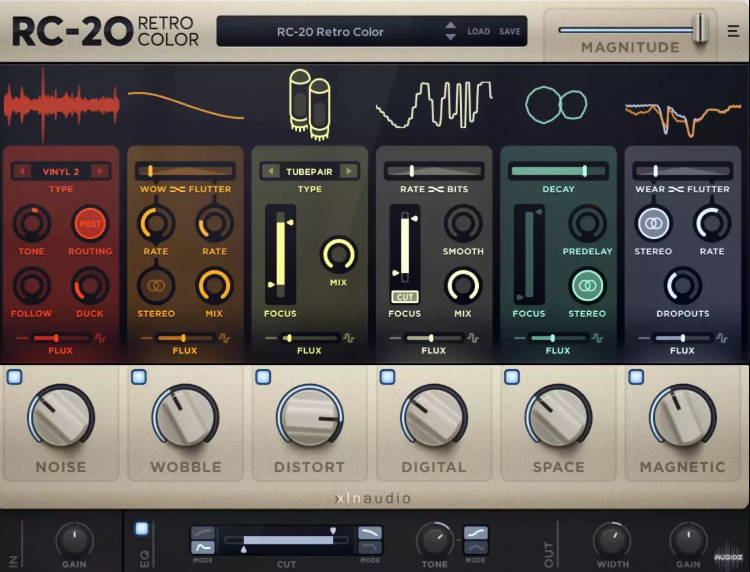The height and width of the screenshot is (572, 750).
Task: Click the Space Flux wave icon
Action: (597, 338)
